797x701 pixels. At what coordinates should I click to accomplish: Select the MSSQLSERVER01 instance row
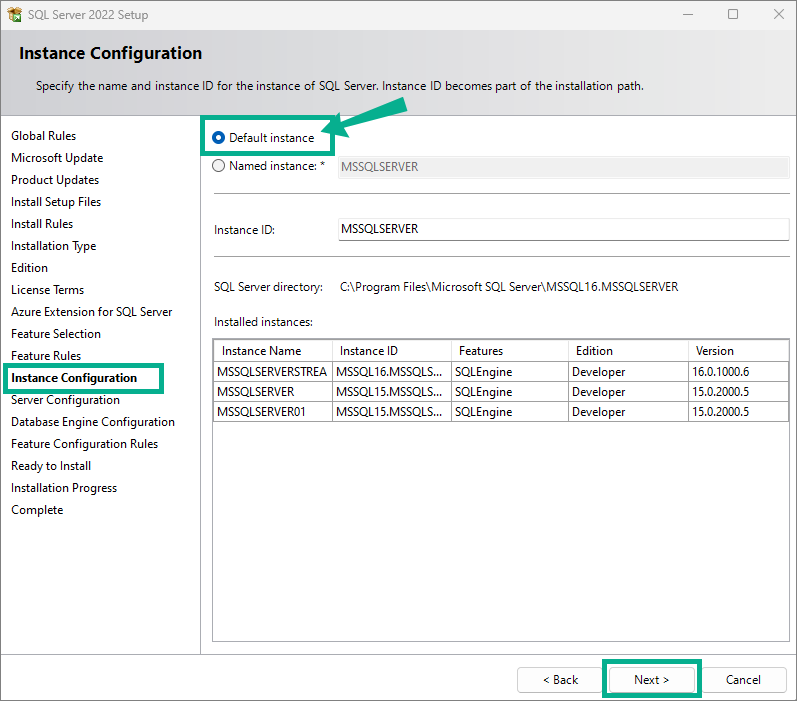tap(501, 412)
